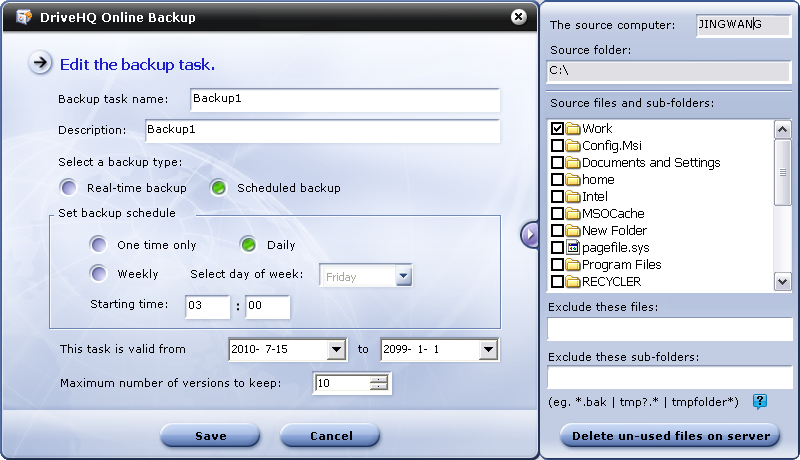The width and height of the screenshot is (800, 460).
Task: Click the Program Files folder icon
Action: [573, 265]
